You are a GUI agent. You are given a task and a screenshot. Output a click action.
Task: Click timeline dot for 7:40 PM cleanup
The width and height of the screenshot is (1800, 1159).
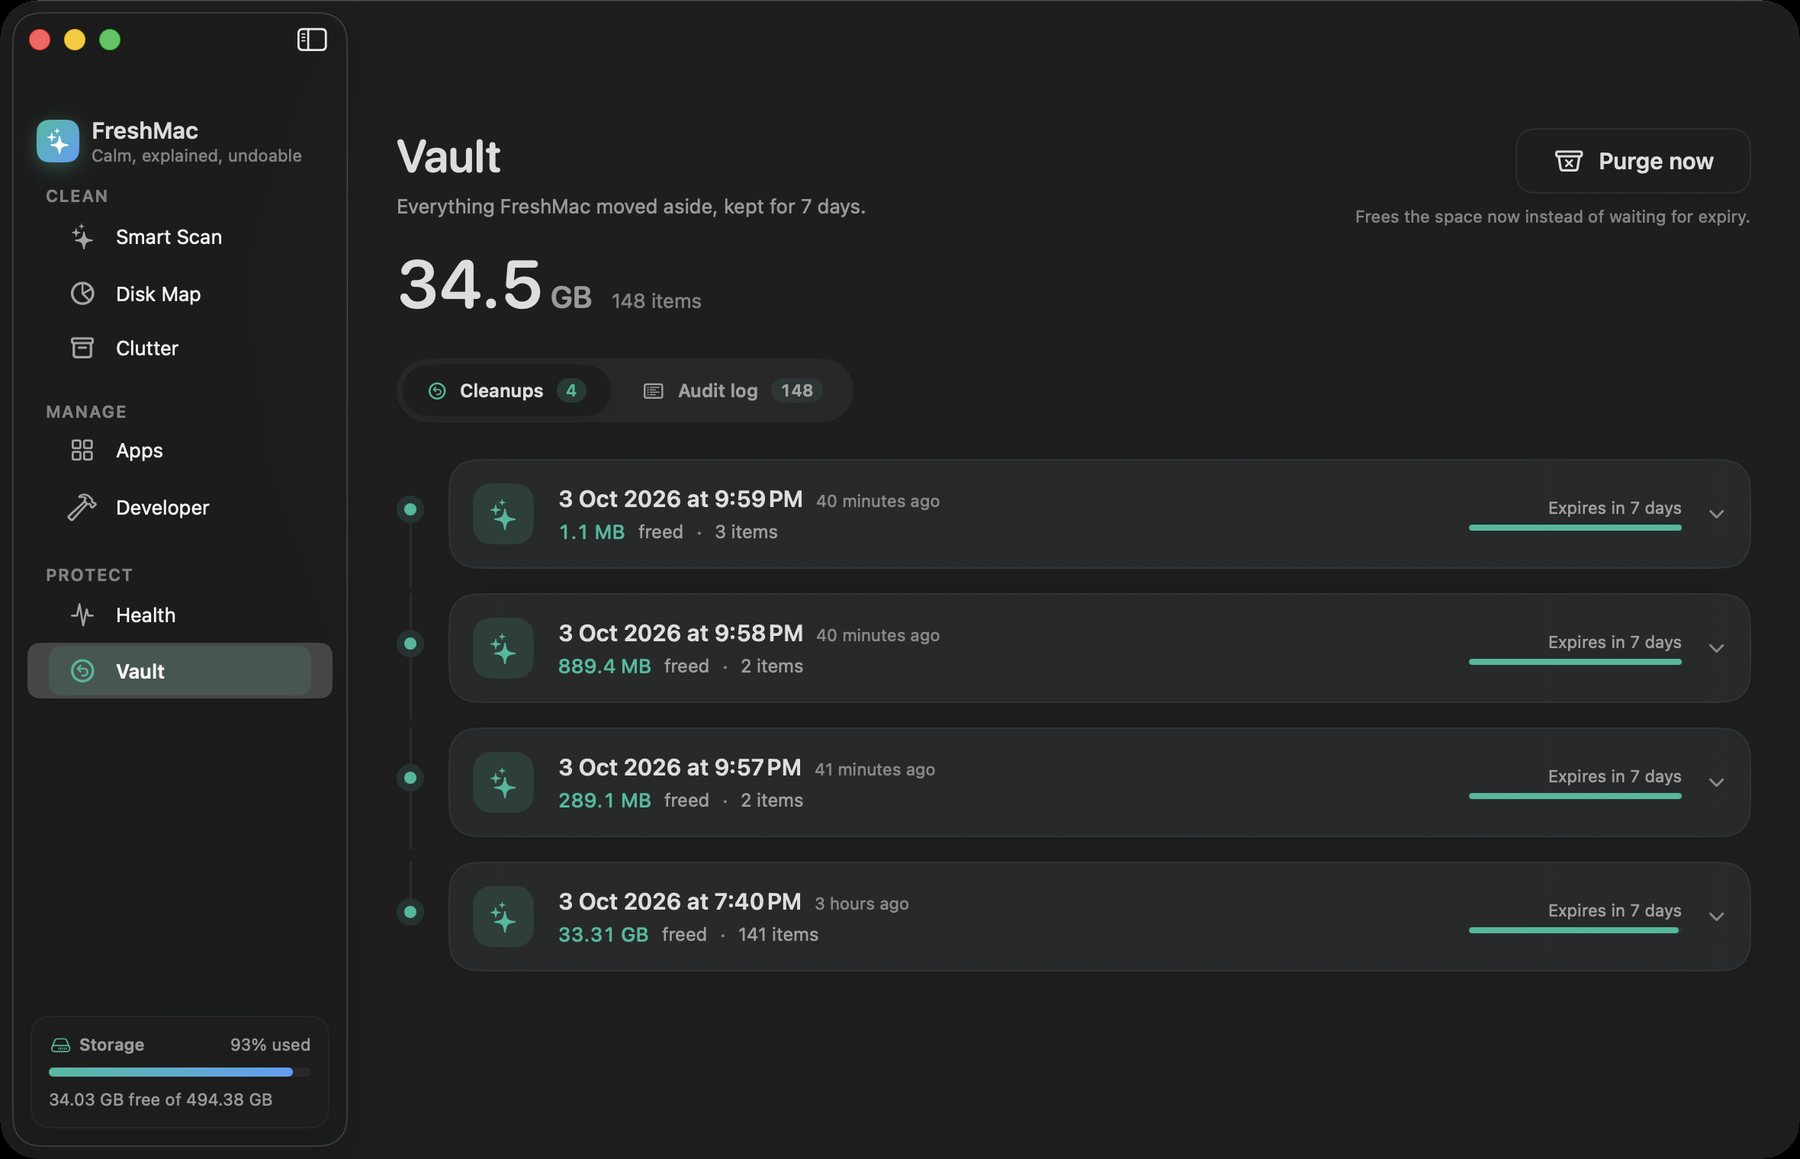pos(410,912)
